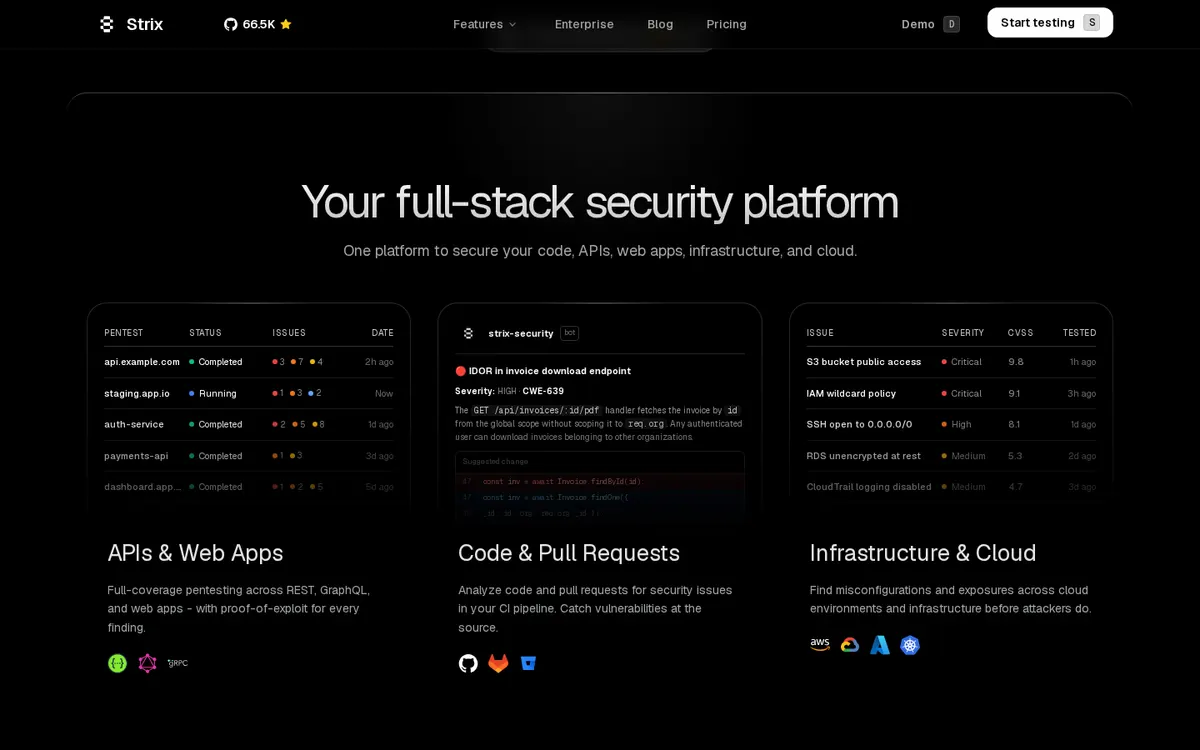Select the staging.app.io pentest entry
The width and height of the screenshot is (1200, 750).
coord(249,393)
